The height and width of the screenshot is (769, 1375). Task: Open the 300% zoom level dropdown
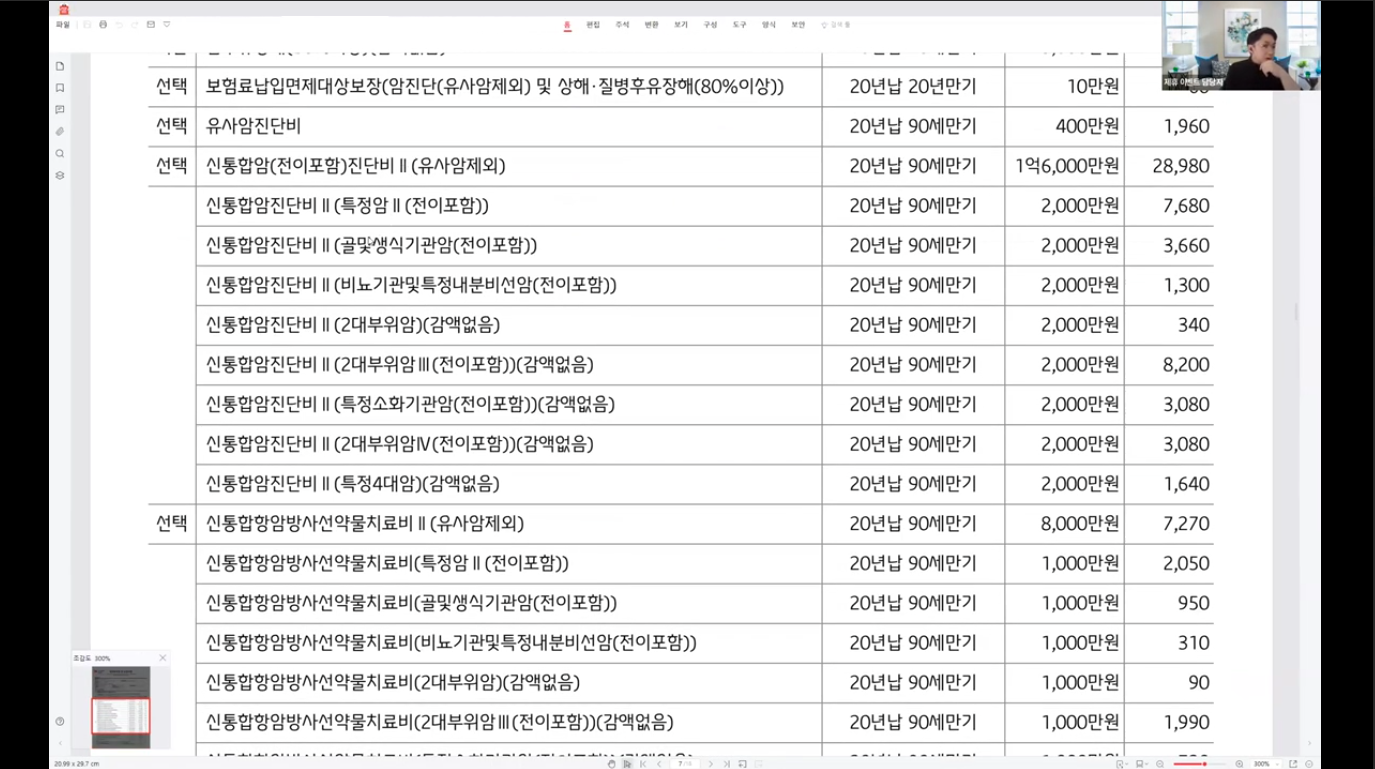point(1265,763)
